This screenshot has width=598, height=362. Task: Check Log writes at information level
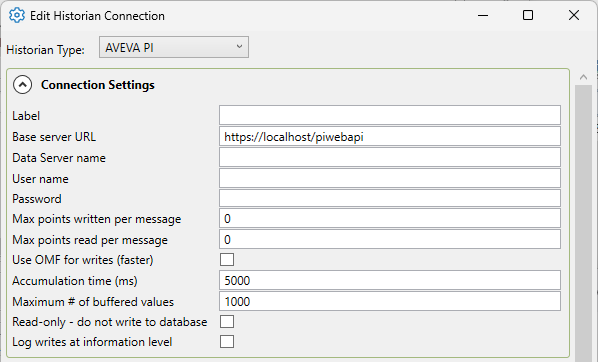point(227,341)
